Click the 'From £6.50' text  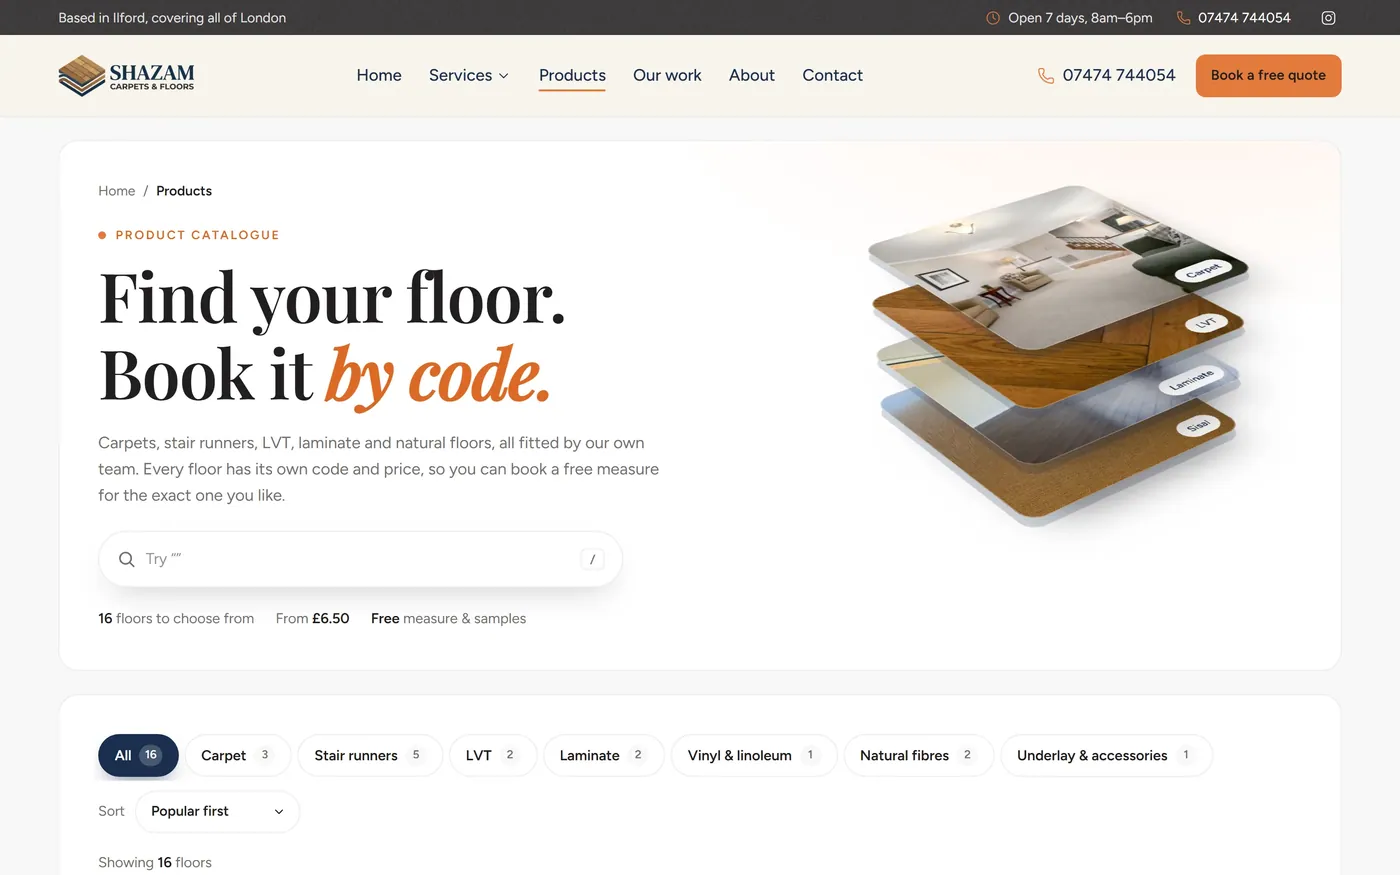[x=312, y=619]
